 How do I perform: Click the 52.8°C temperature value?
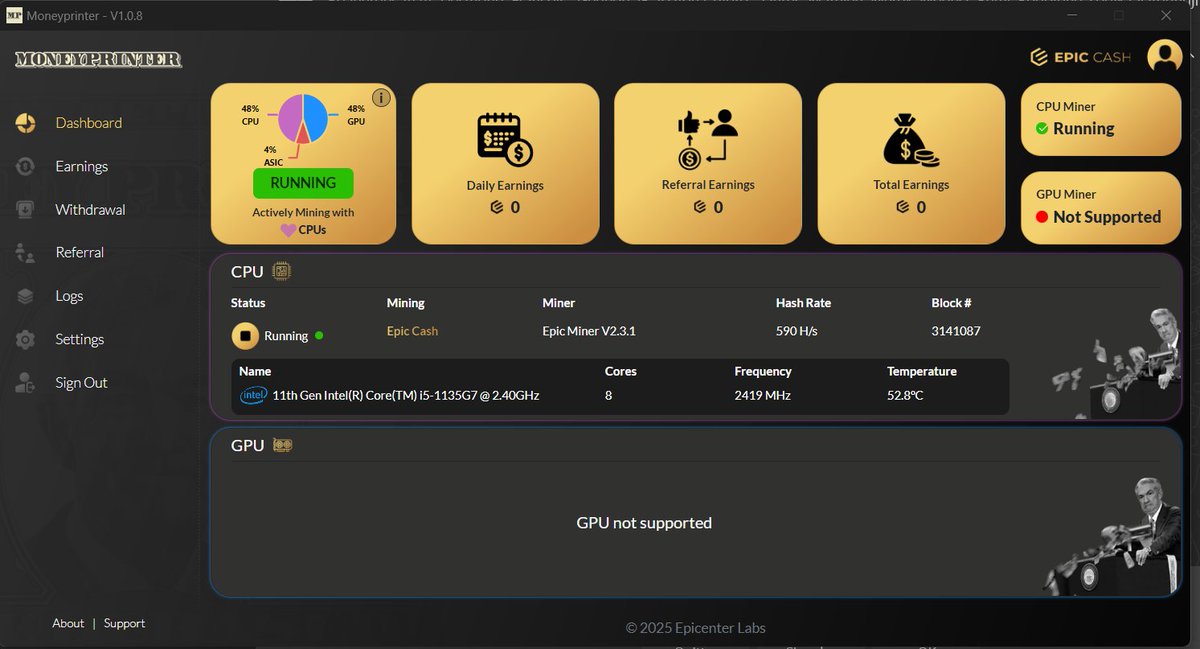point(905,395)
